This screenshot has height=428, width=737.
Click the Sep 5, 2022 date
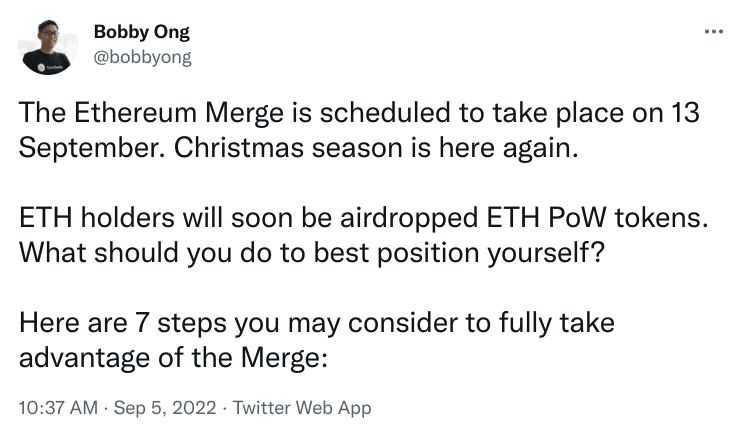pyautogui.click(x=158, y=408)
